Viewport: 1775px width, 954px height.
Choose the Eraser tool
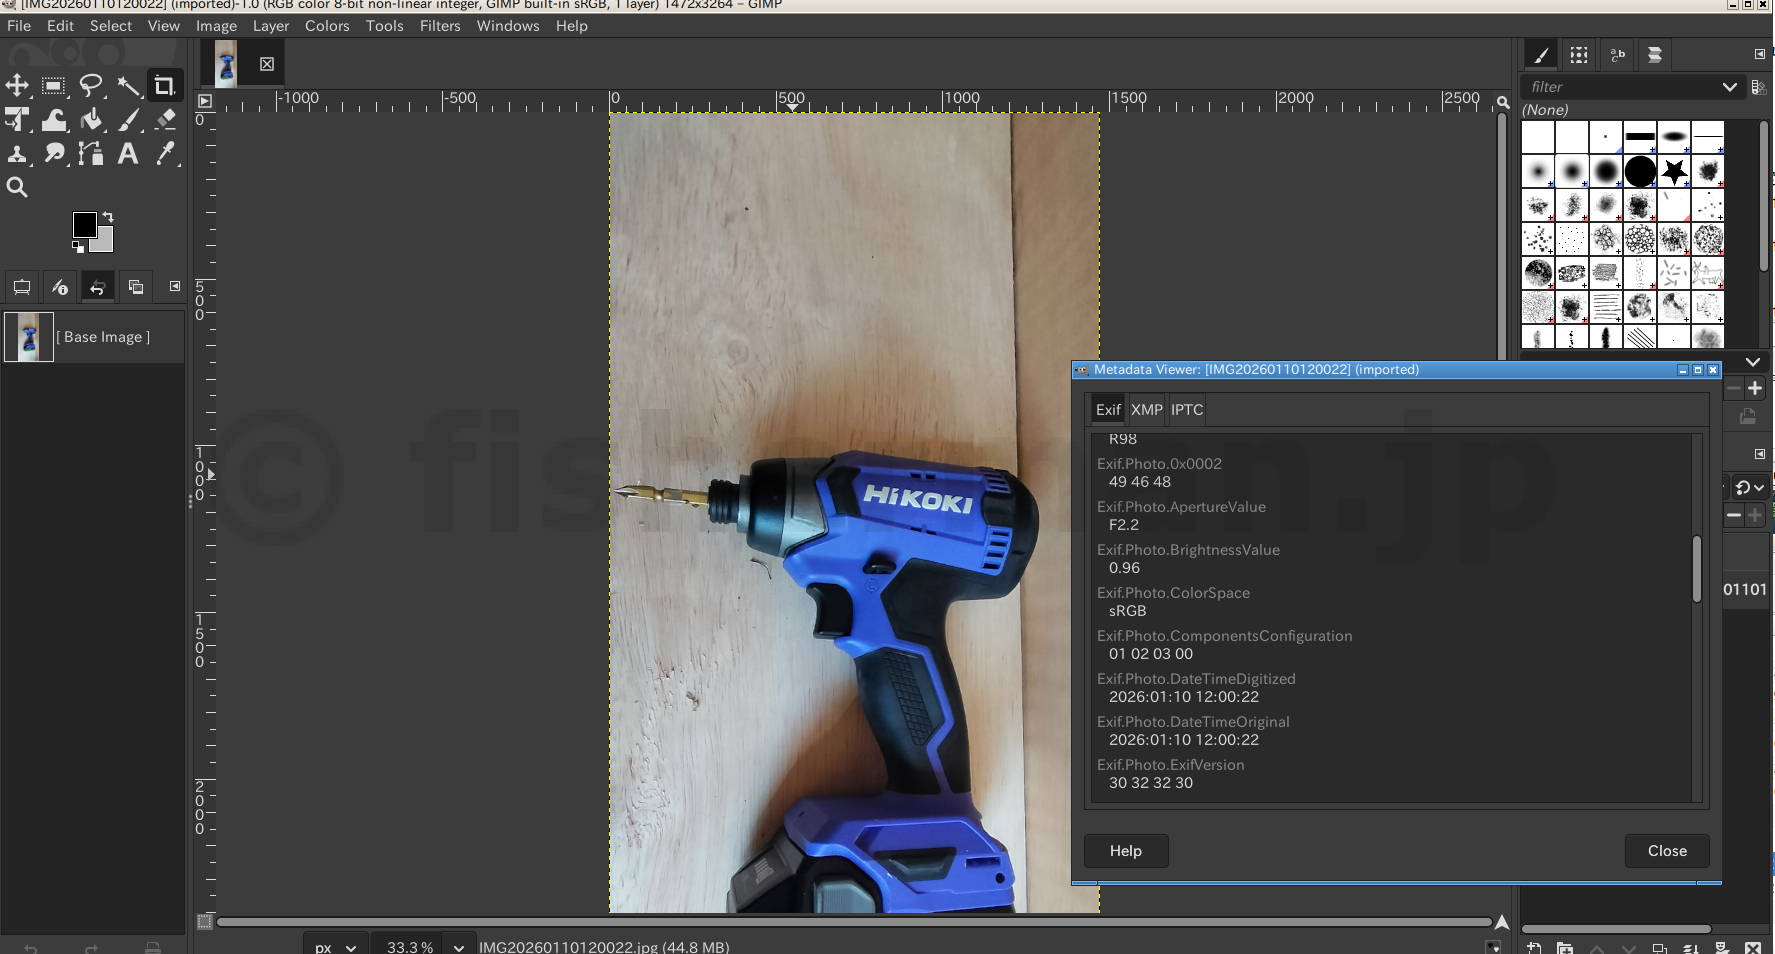(166, 120)
